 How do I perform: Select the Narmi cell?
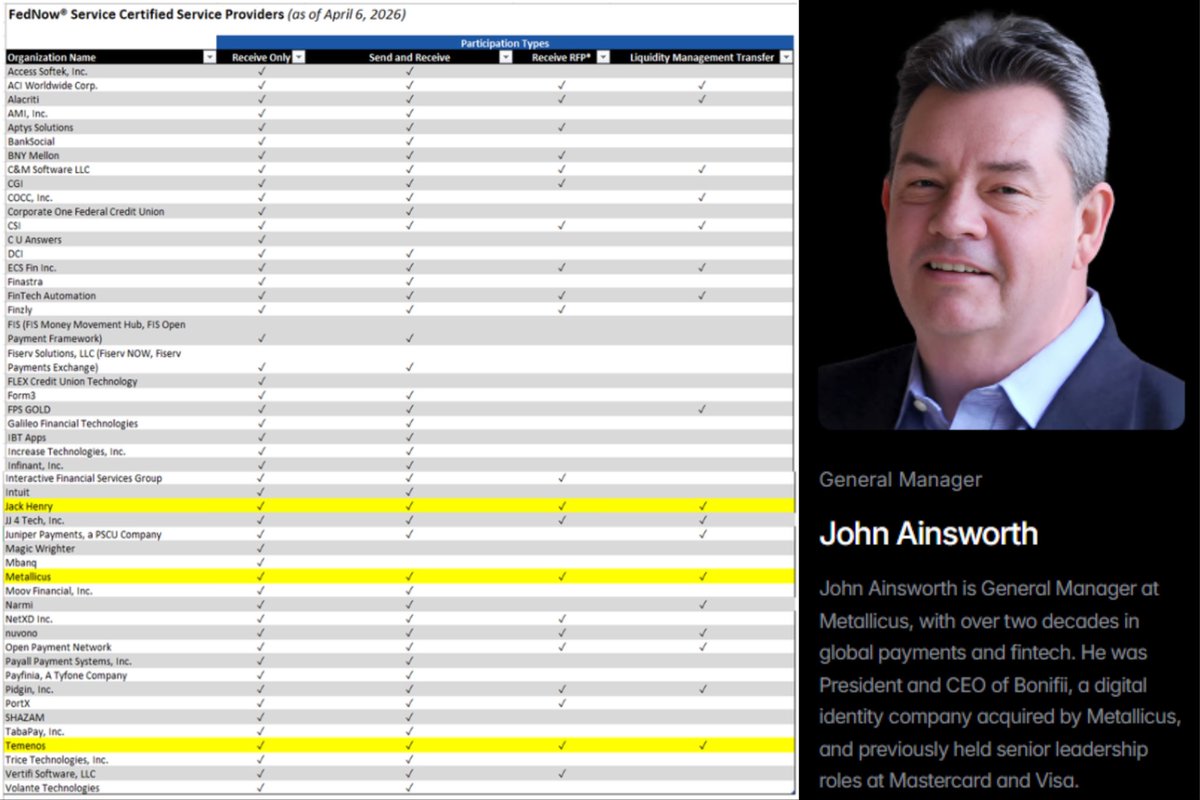coord(111,605)
